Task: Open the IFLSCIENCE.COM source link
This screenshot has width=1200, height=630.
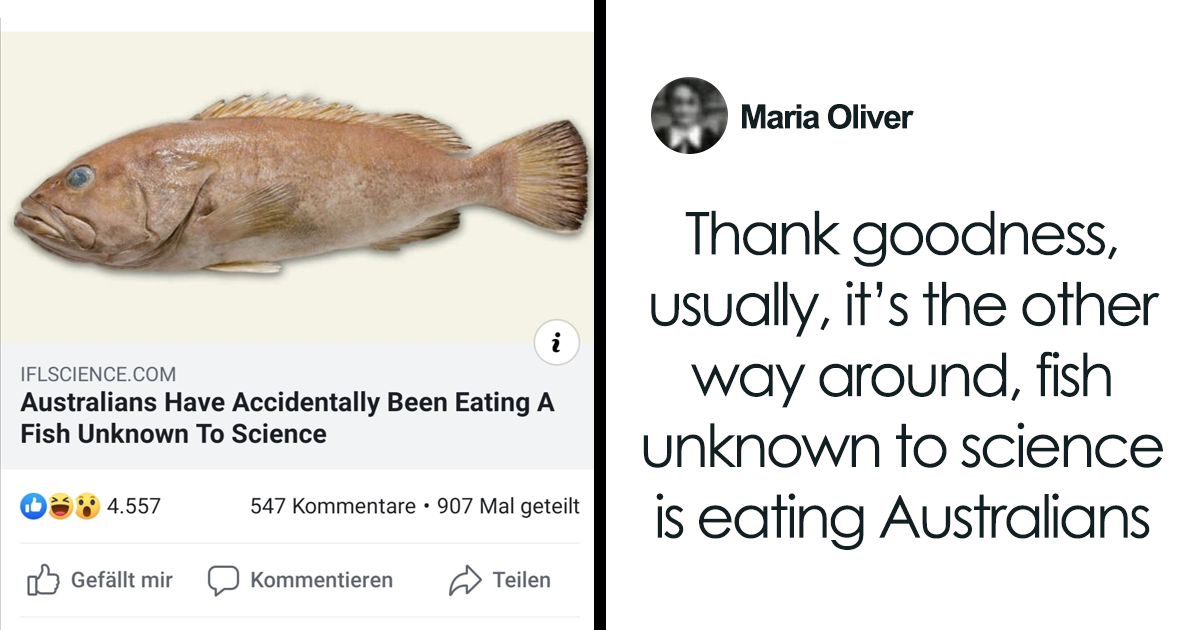Action: coord(96,373)
